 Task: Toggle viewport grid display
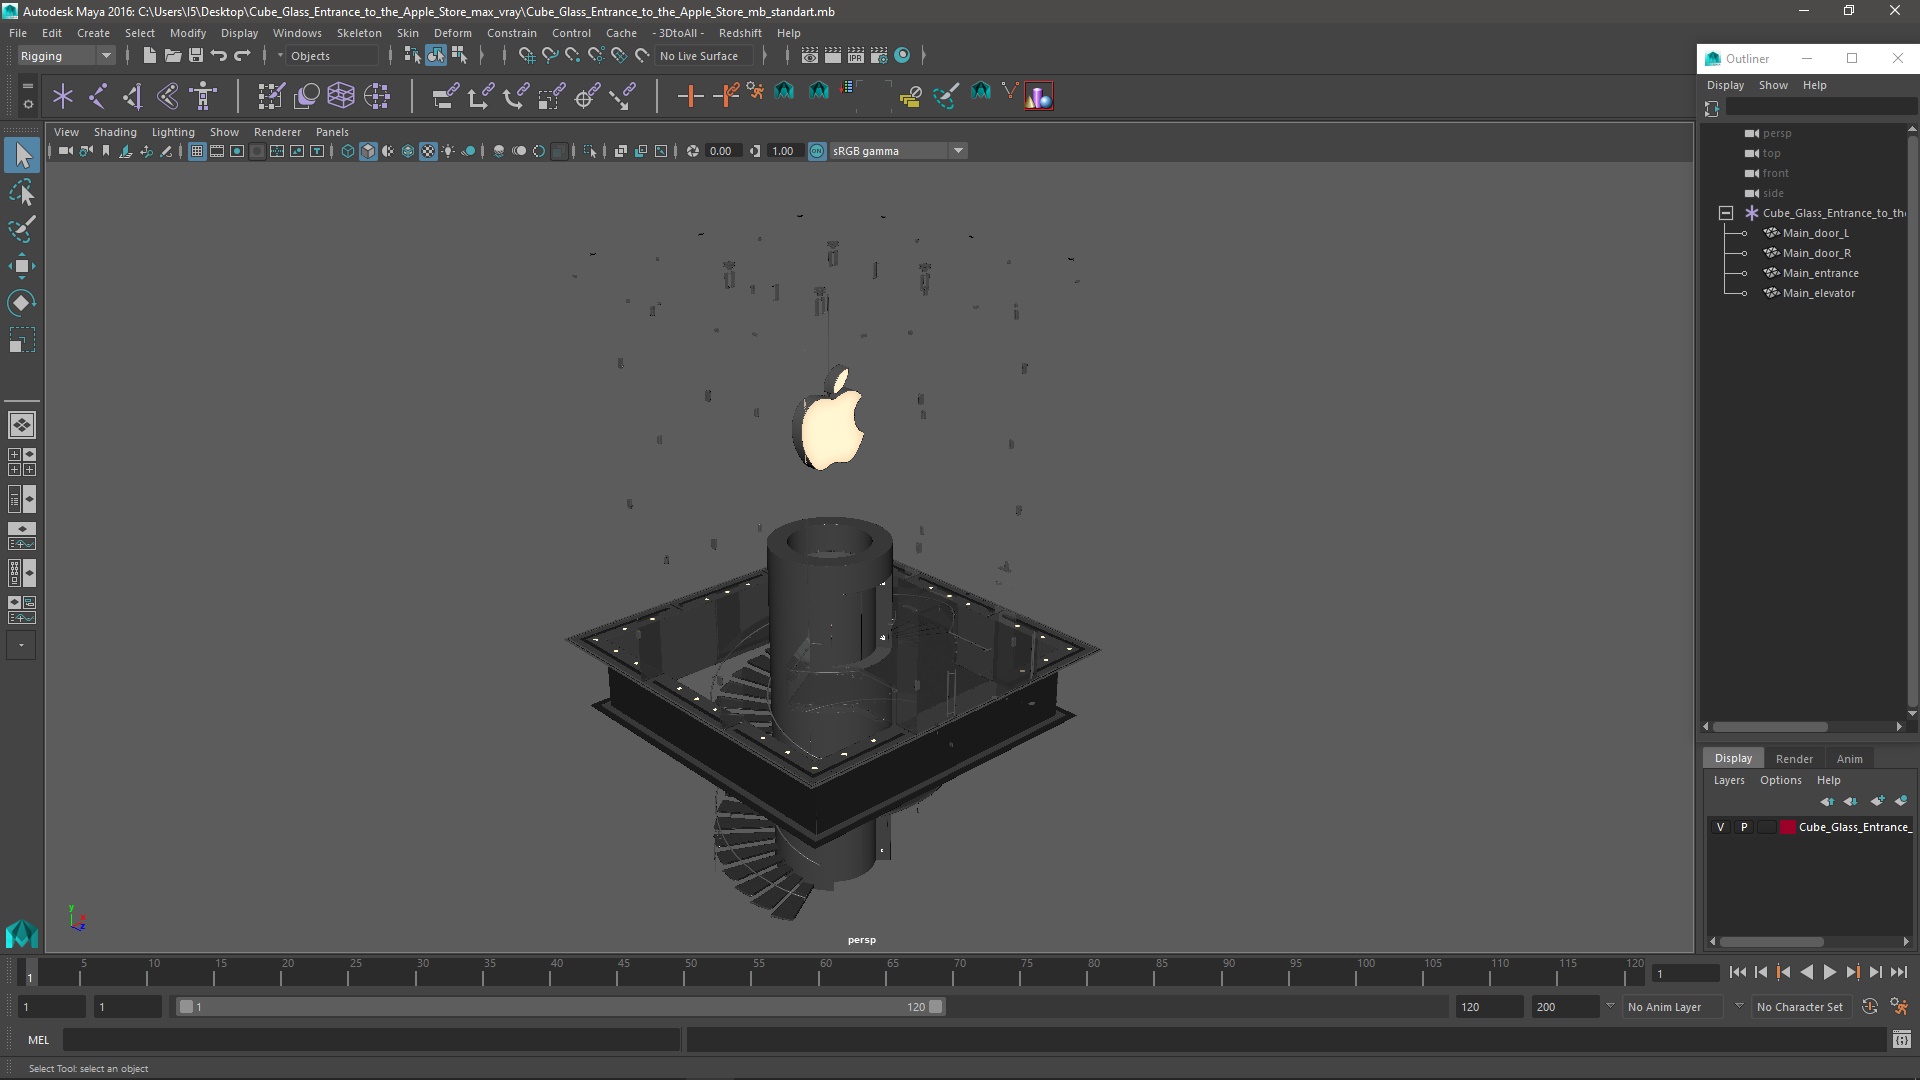pos(197,151)
